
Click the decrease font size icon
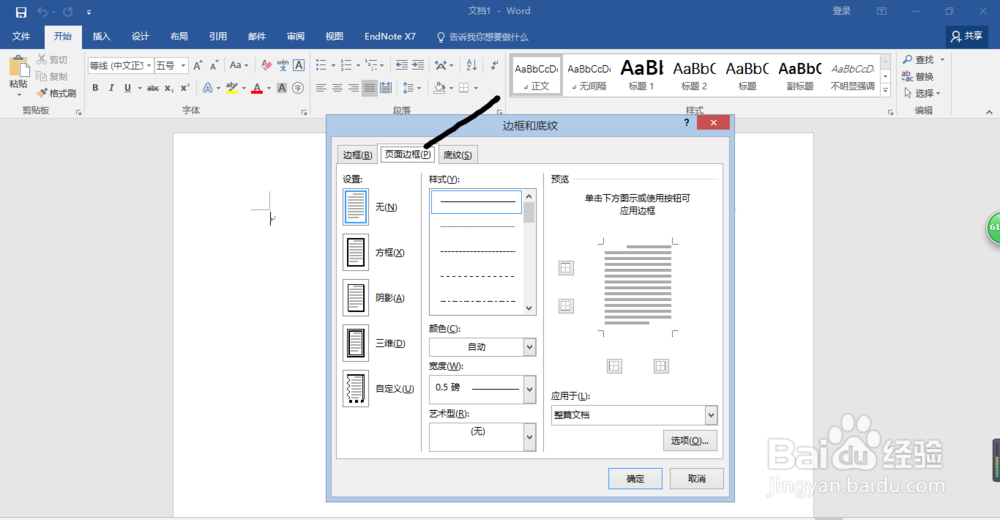click(214, 65)
